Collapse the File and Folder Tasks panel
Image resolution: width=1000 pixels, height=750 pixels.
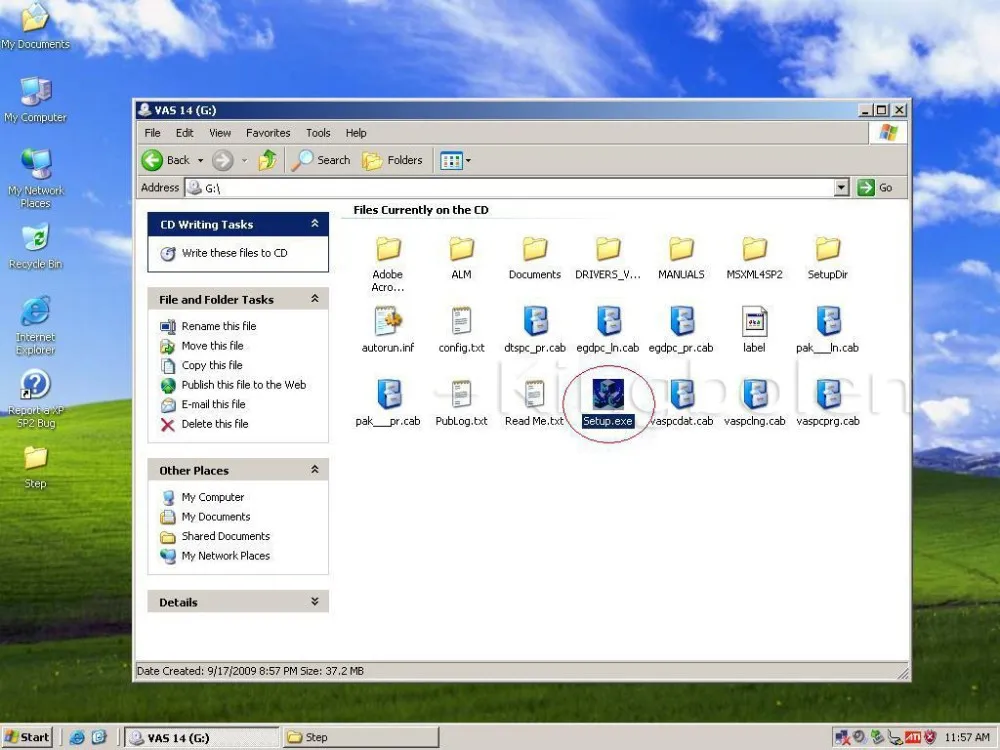click(x=314, y=298)
